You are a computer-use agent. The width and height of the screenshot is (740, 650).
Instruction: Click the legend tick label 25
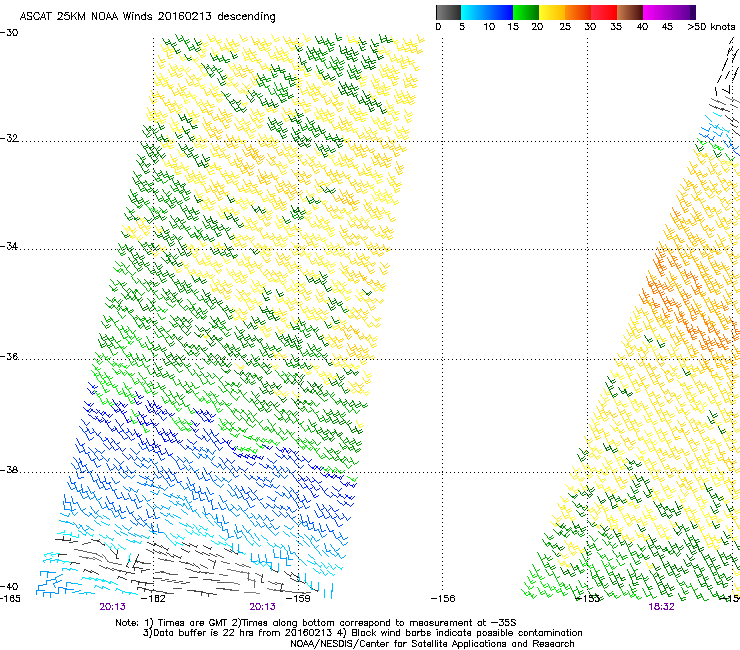(x=565, y=27)
